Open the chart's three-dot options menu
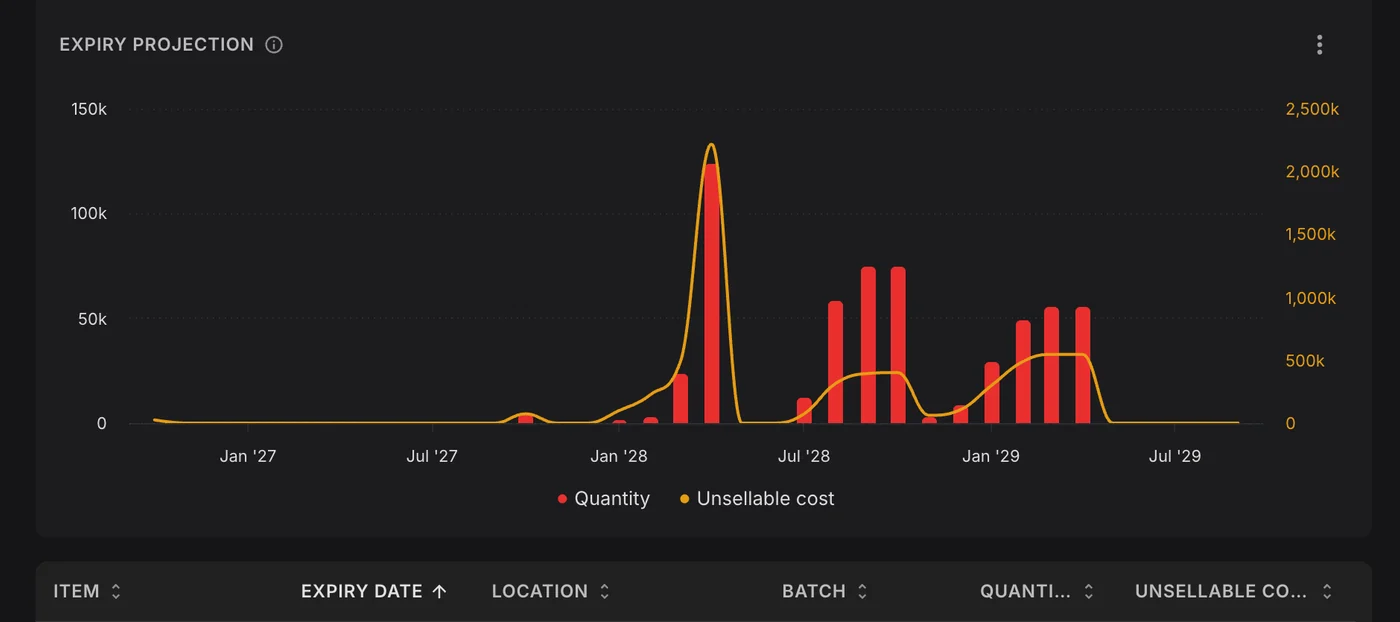The width and height of the screenshot is (1400, 622). point(1320,45)
